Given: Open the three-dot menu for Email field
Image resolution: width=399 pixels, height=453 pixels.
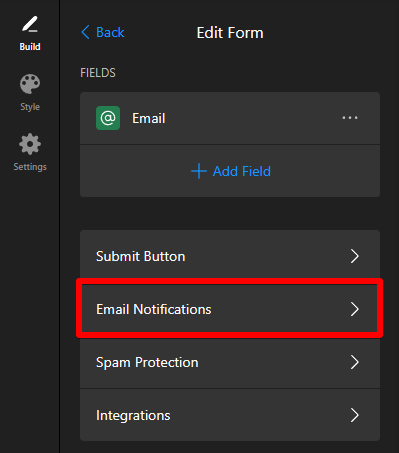Looking at the screenshot, I should [350, 118].
